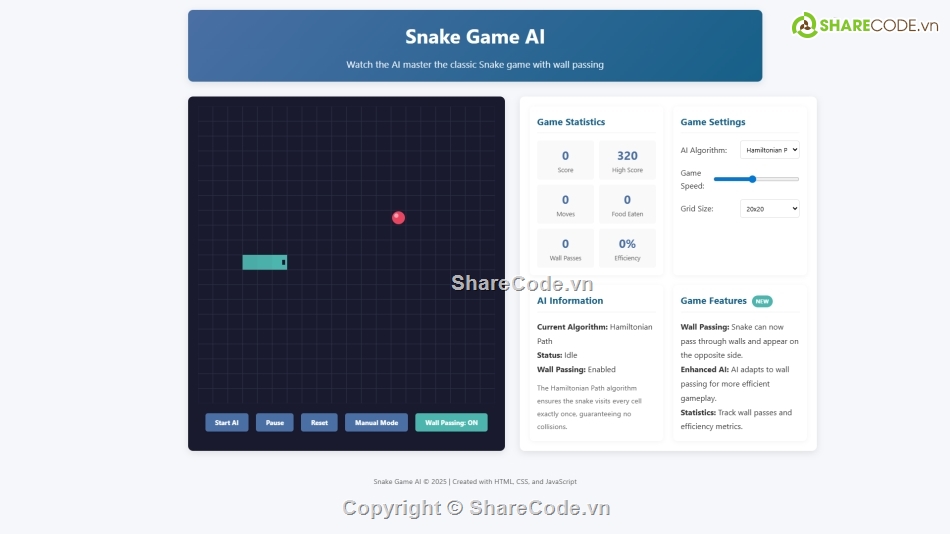950x534 pixels.
Task: Click the Wall Passes stat box
Action: [565, 248]
